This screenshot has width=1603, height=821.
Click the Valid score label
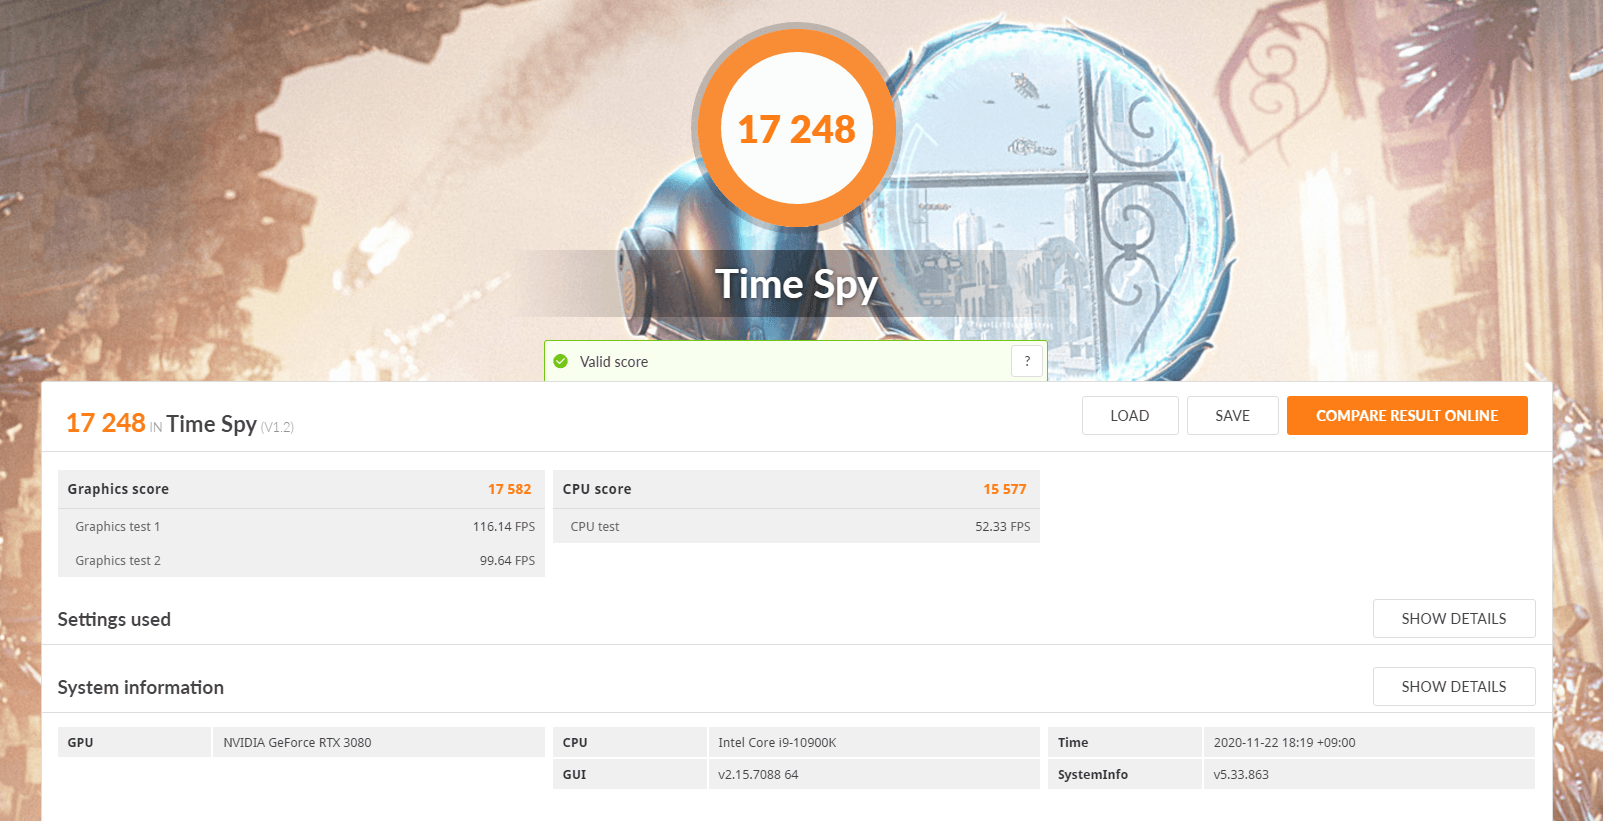(614, 362)
